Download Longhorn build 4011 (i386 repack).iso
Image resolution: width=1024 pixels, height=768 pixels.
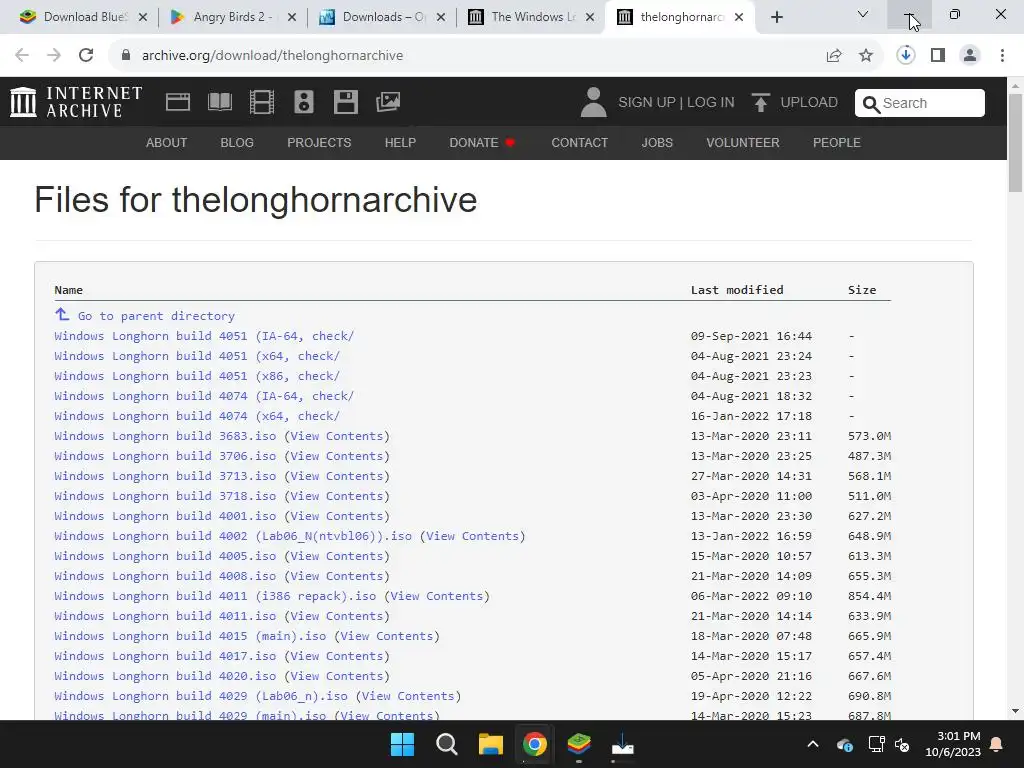point(215,596)
